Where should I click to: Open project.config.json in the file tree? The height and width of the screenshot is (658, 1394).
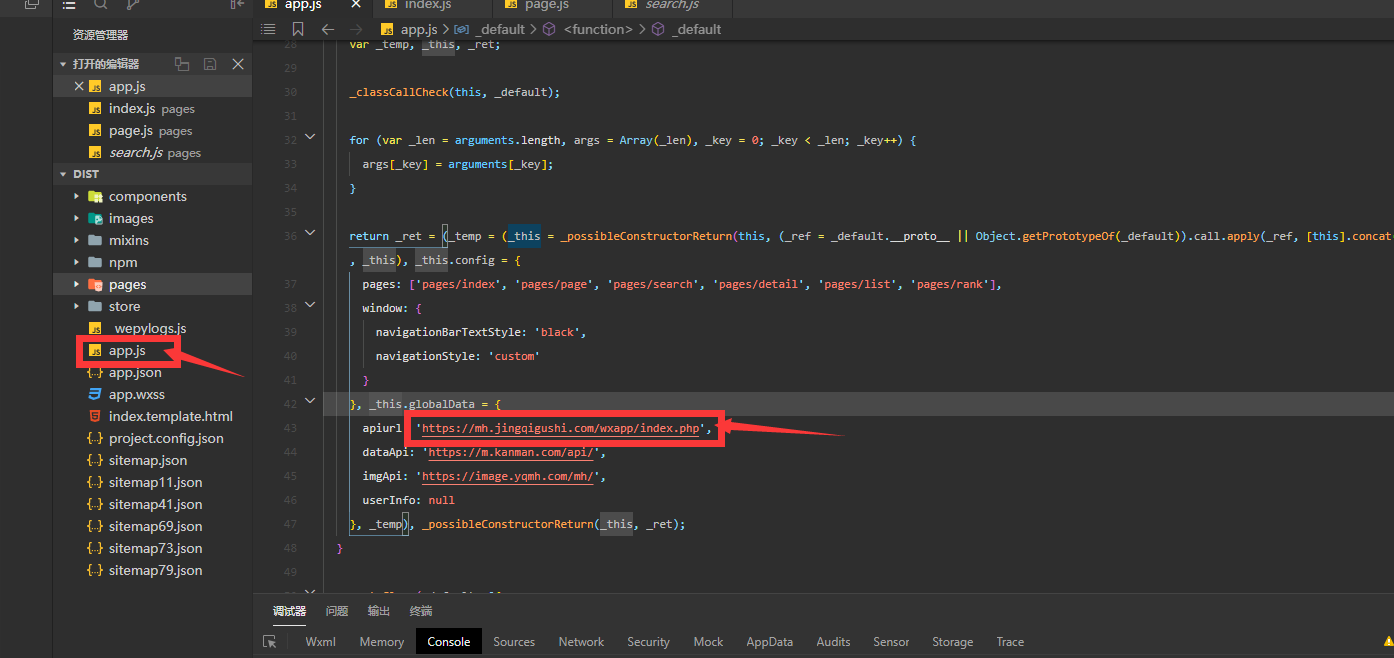pos(166,438)
